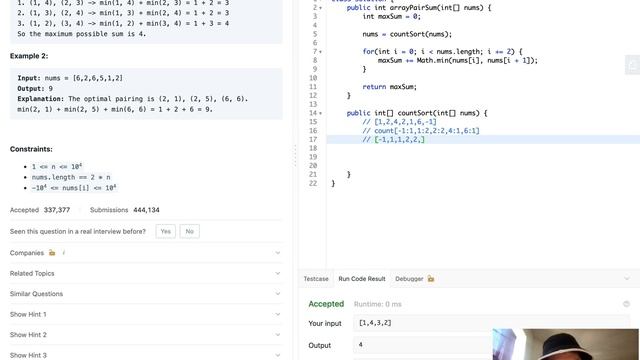Click Accepted count 337,377
The image size is (640, 360).
click(x=57, y=210)
